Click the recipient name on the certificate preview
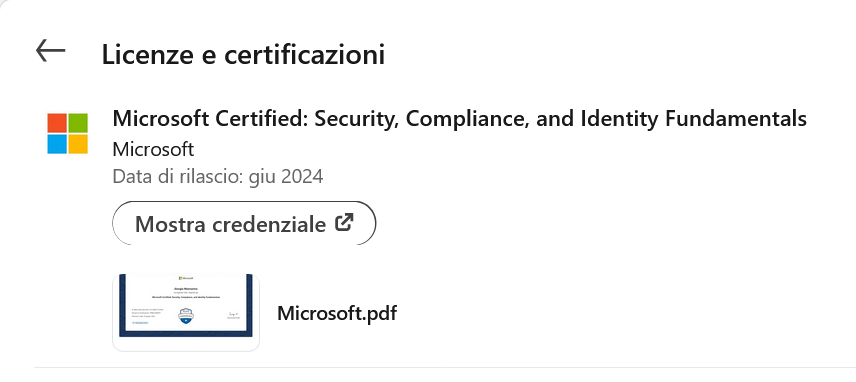The height and width of the screenshot is (382, 856). (186, 289)
